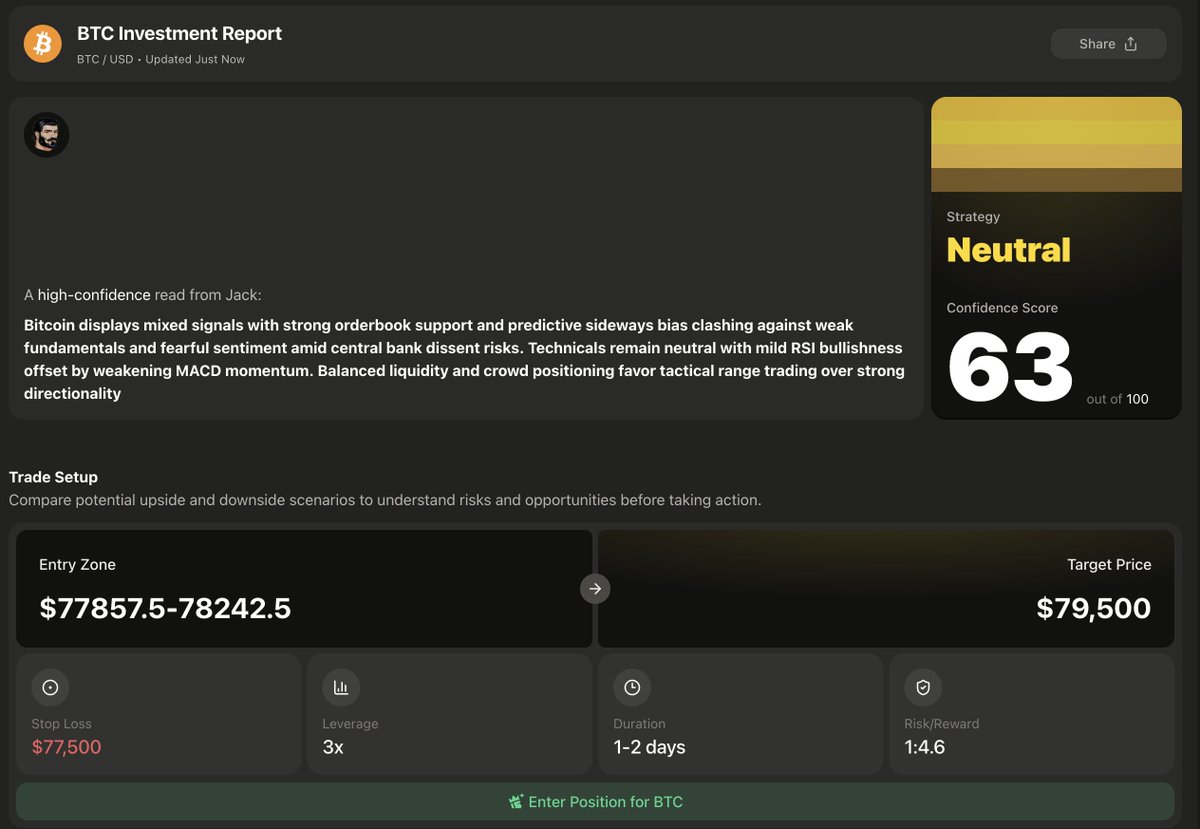The image size is (1200, 829).
Task: Click the orange Bitcoin logo icon
Action: (43, 43)
